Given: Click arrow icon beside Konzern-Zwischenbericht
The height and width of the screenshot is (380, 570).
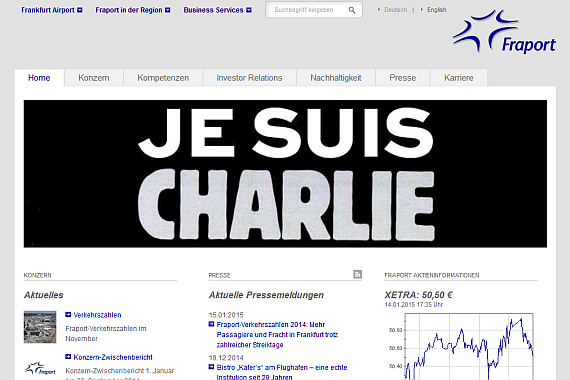Looking at the screenshot, I should point(68,357).
